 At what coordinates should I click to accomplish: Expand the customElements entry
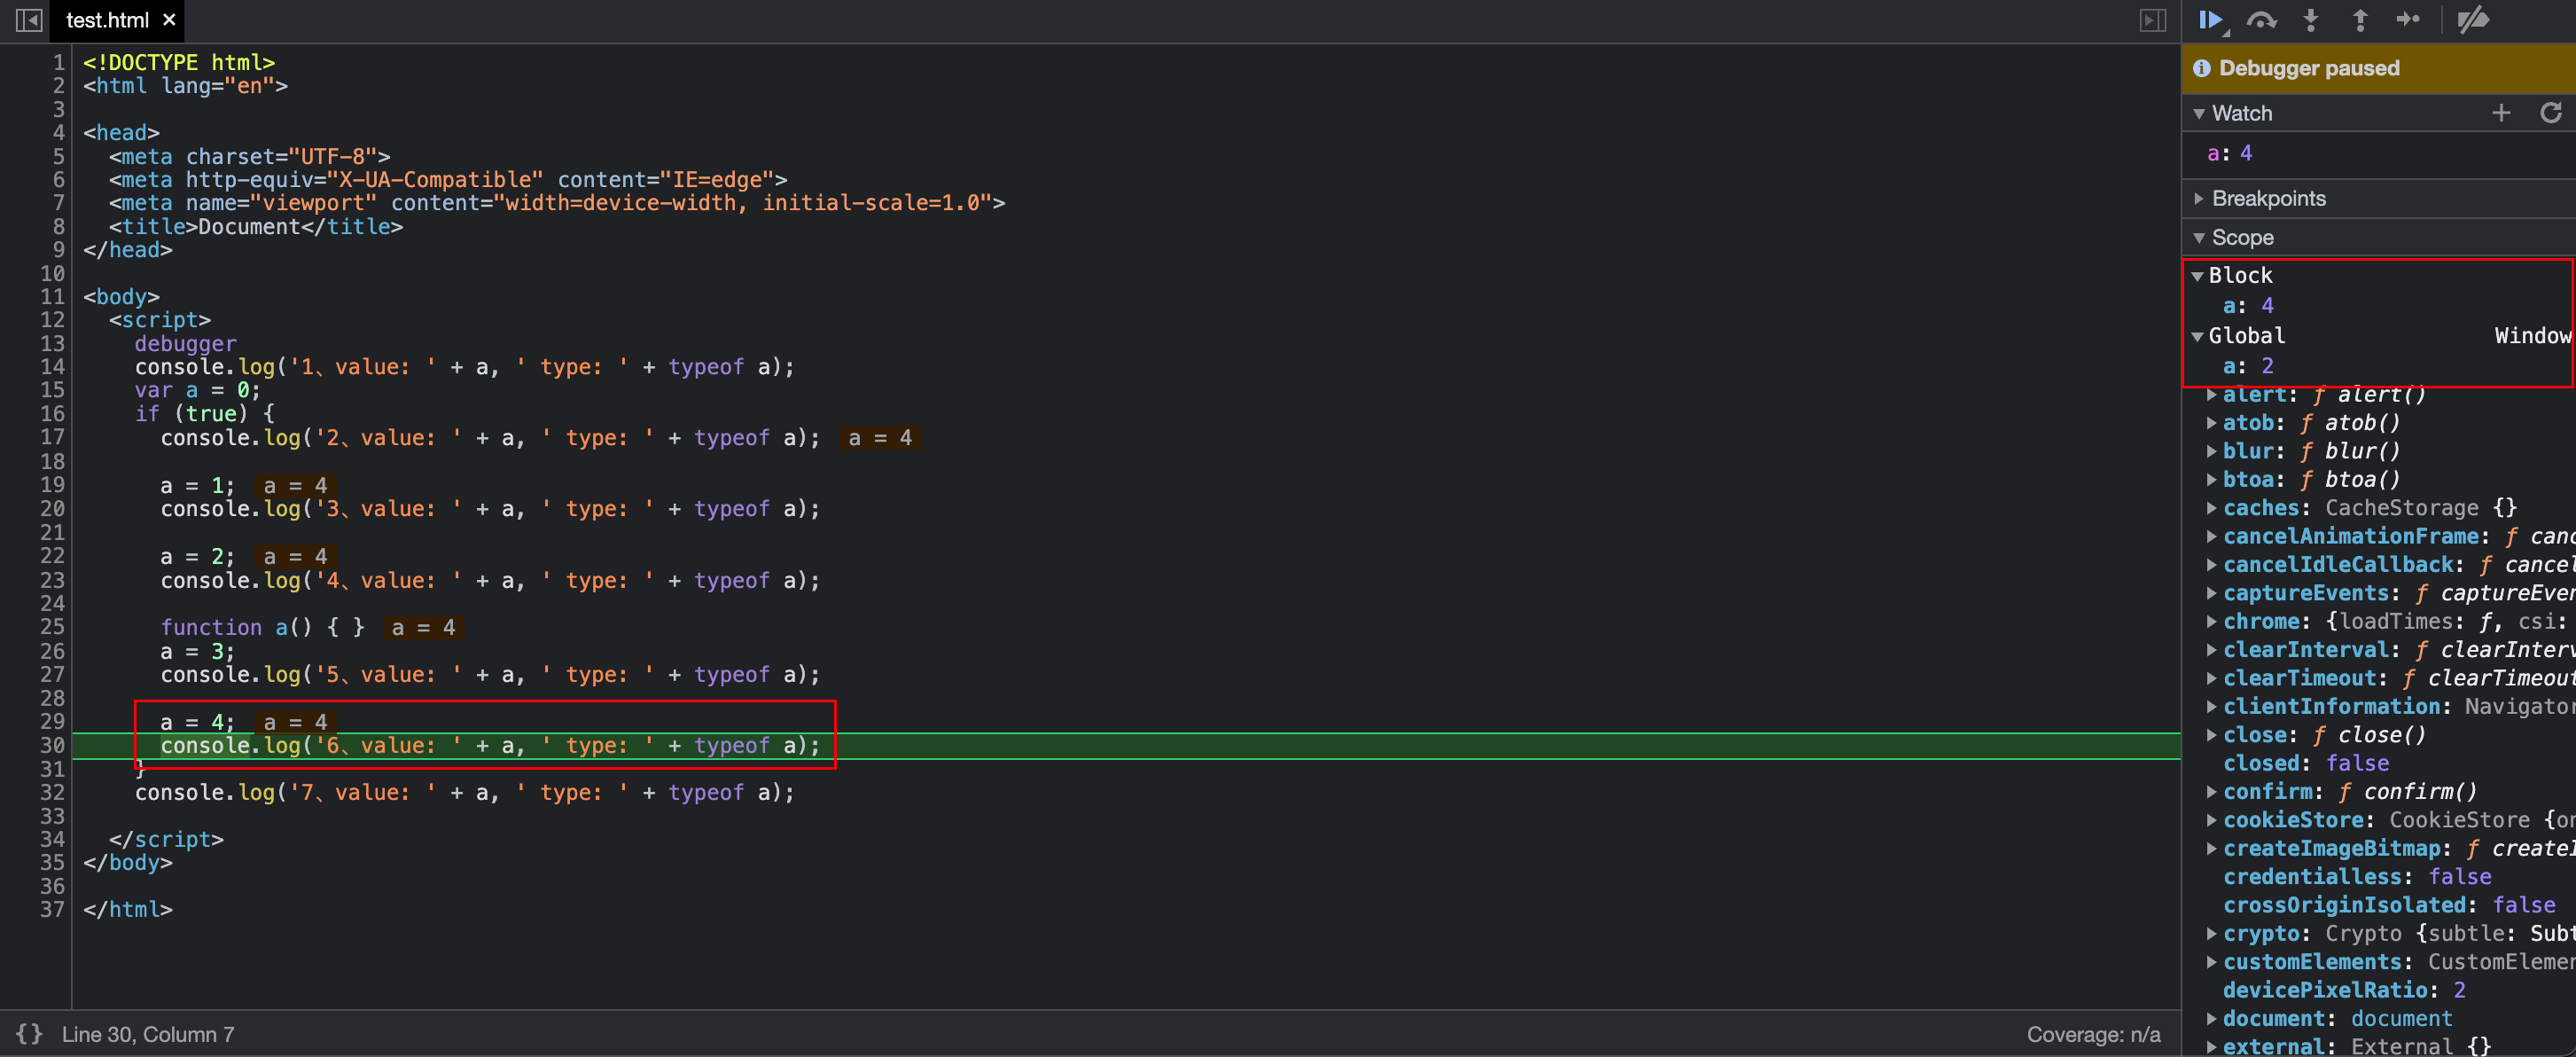pos(2212,962)
